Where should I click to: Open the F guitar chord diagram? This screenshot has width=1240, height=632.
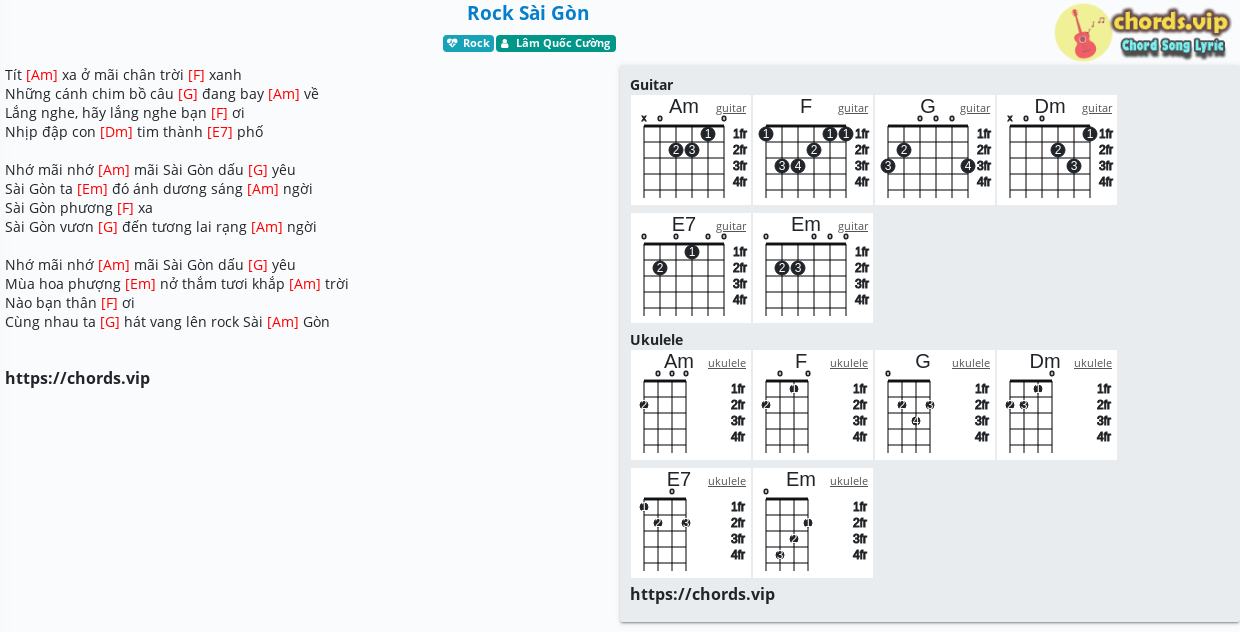tap(813, 150)
